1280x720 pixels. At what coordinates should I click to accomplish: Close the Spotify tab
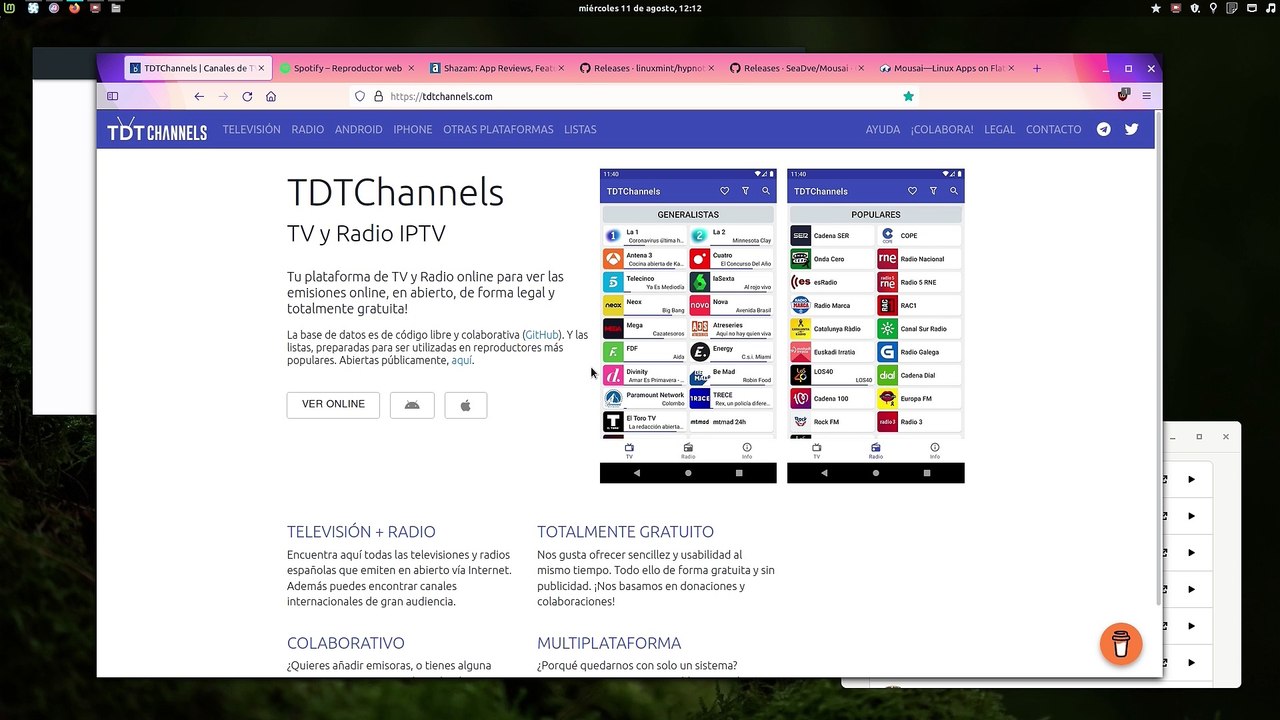pyautogui.click(x=410, y=68)
